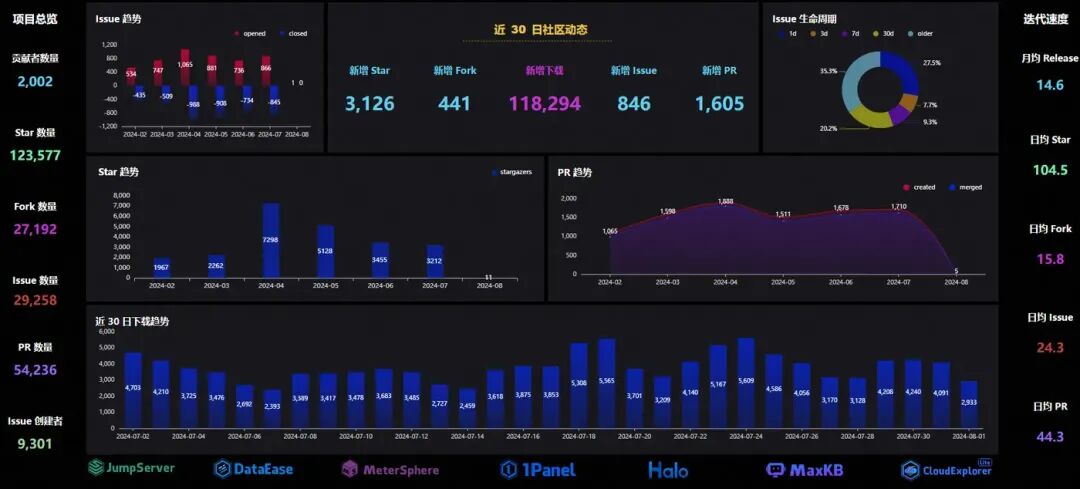Click the 1,888 point on PR trend
The height and width of the screenshot is (489, 1080).
(x=725, y=202)
